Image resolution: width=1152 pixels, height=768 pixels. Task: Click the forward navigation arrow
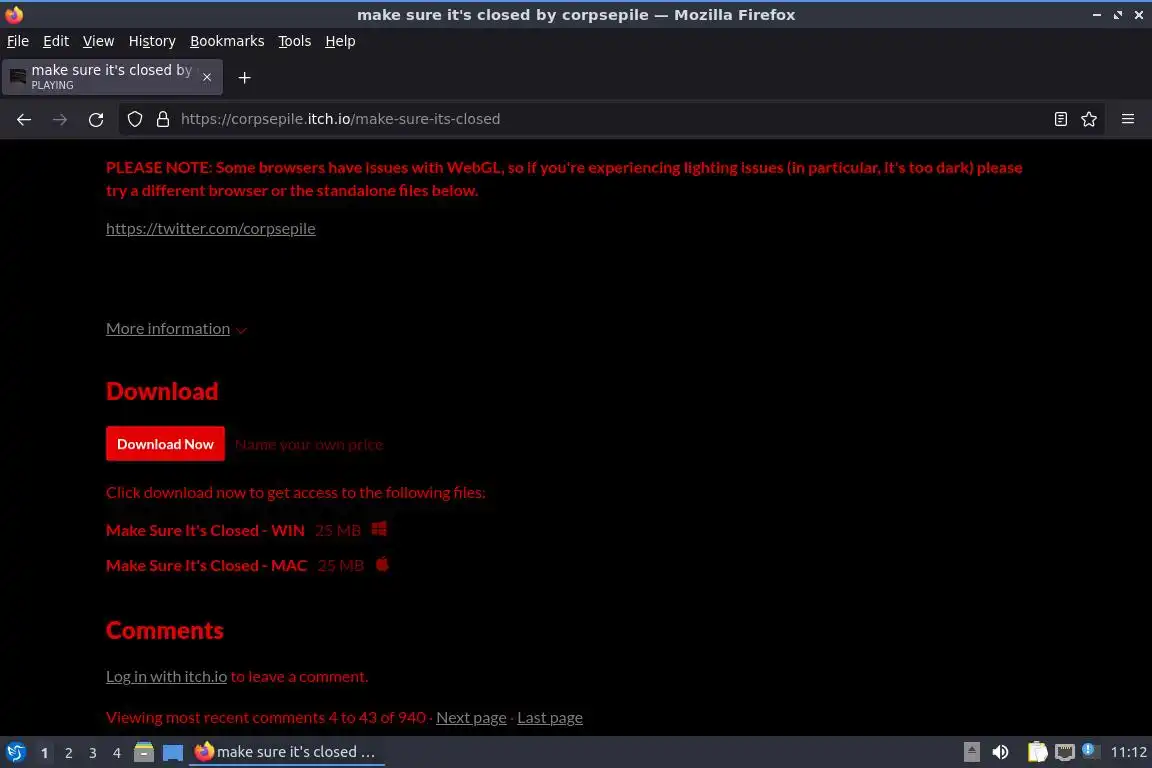click(x=60, y=119)
